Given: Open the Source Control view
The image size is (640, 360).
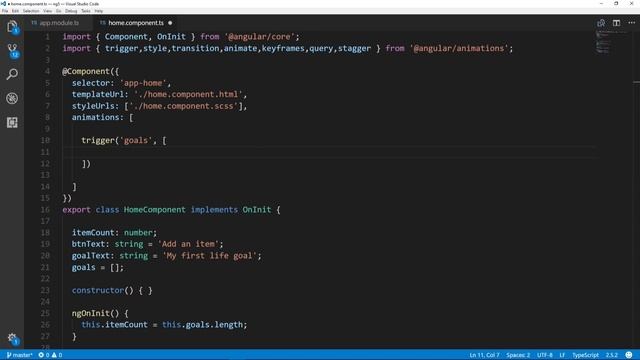Looking at the screenshot, I should pos(12,51).
